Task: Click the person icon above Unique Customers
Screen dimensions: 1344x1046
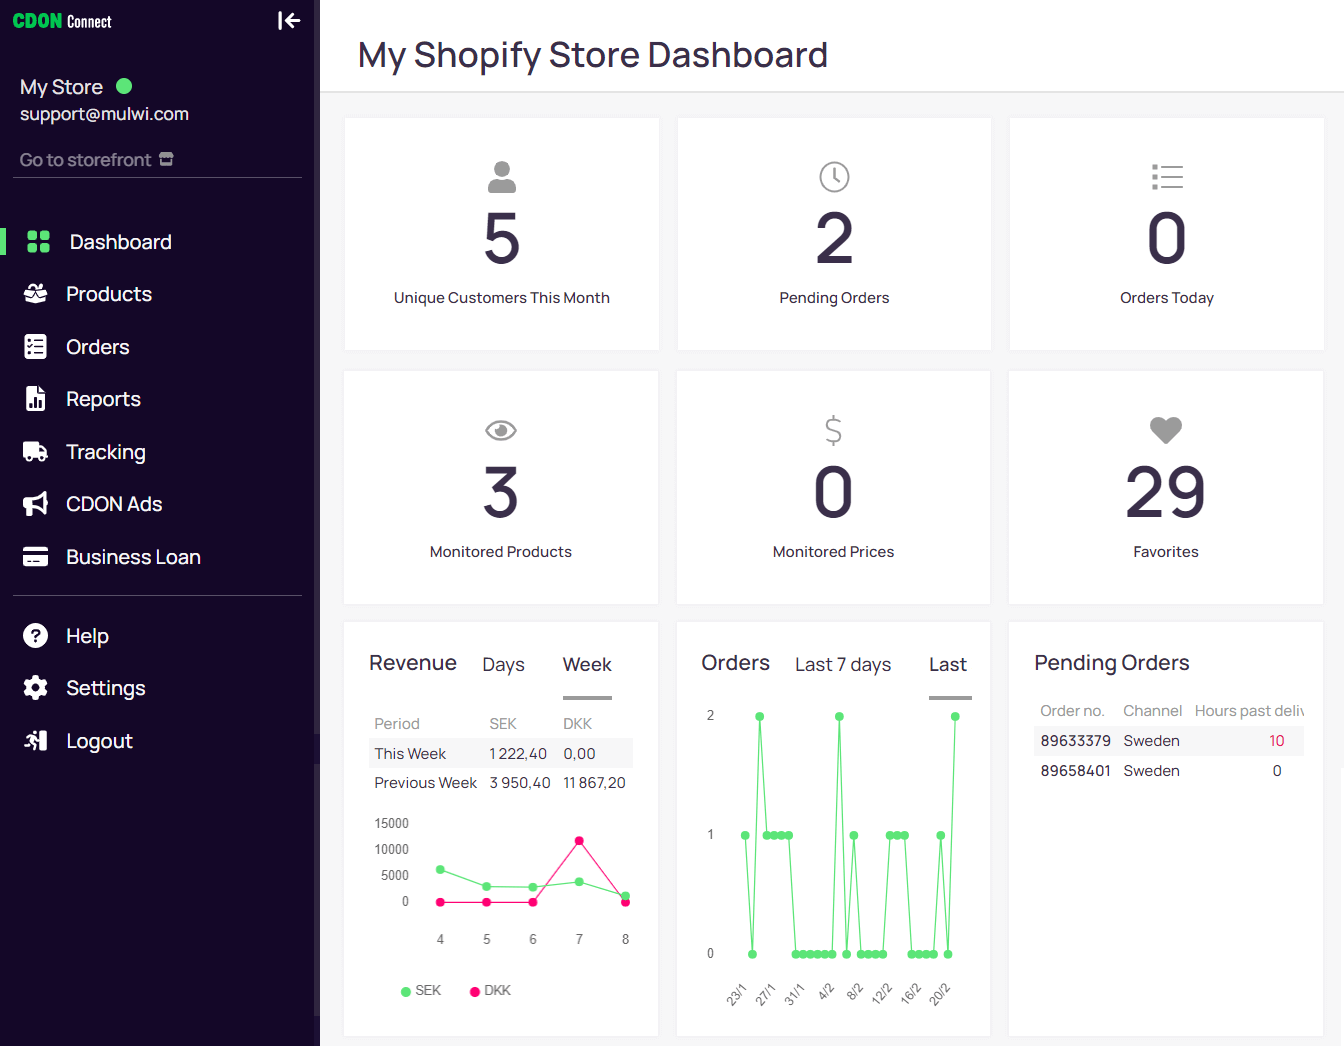Action: point(502,177)
